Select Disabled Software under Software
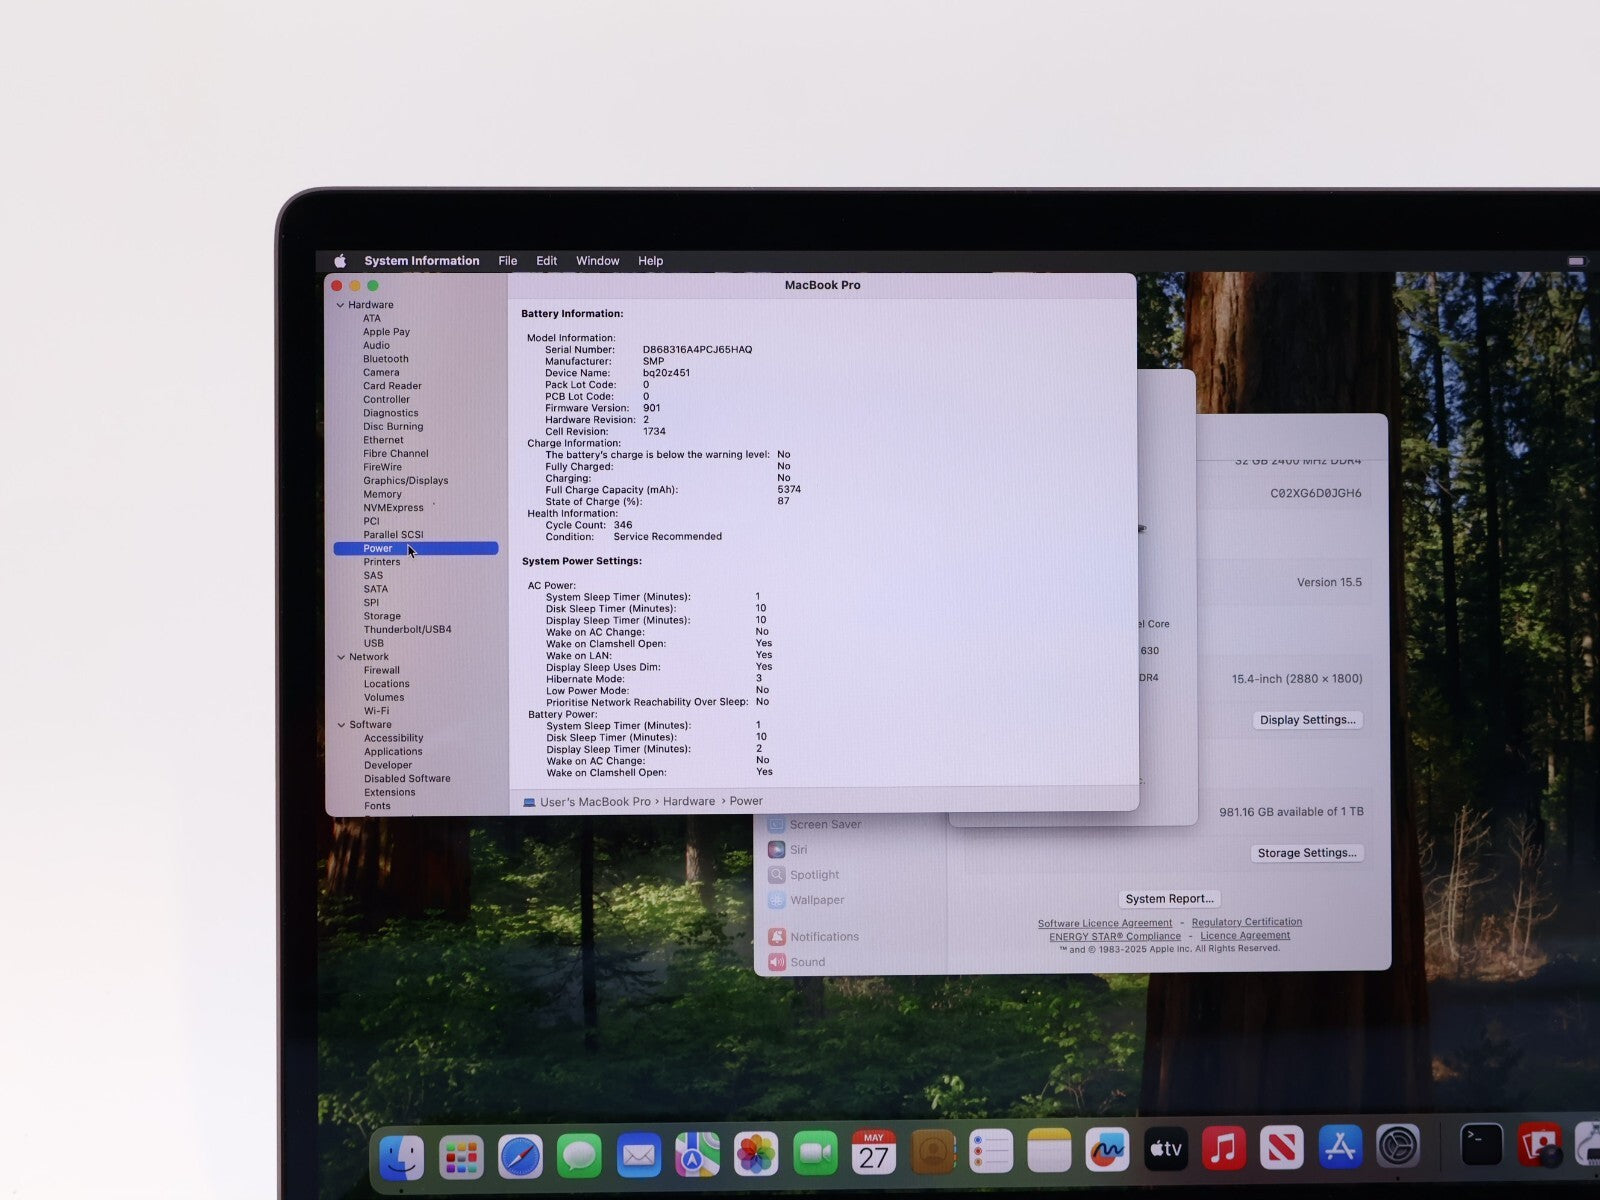 tap(407, 779)
